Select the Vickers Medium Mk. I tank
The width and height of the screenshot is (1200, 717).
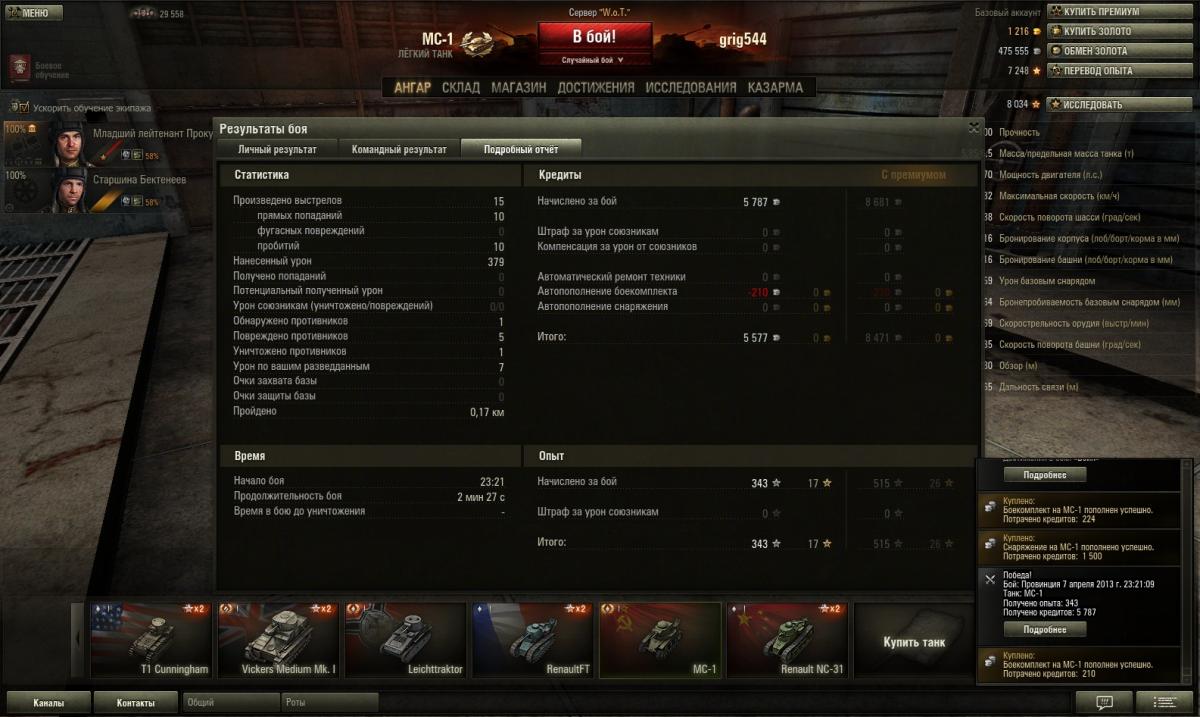(x=278, y=640)
